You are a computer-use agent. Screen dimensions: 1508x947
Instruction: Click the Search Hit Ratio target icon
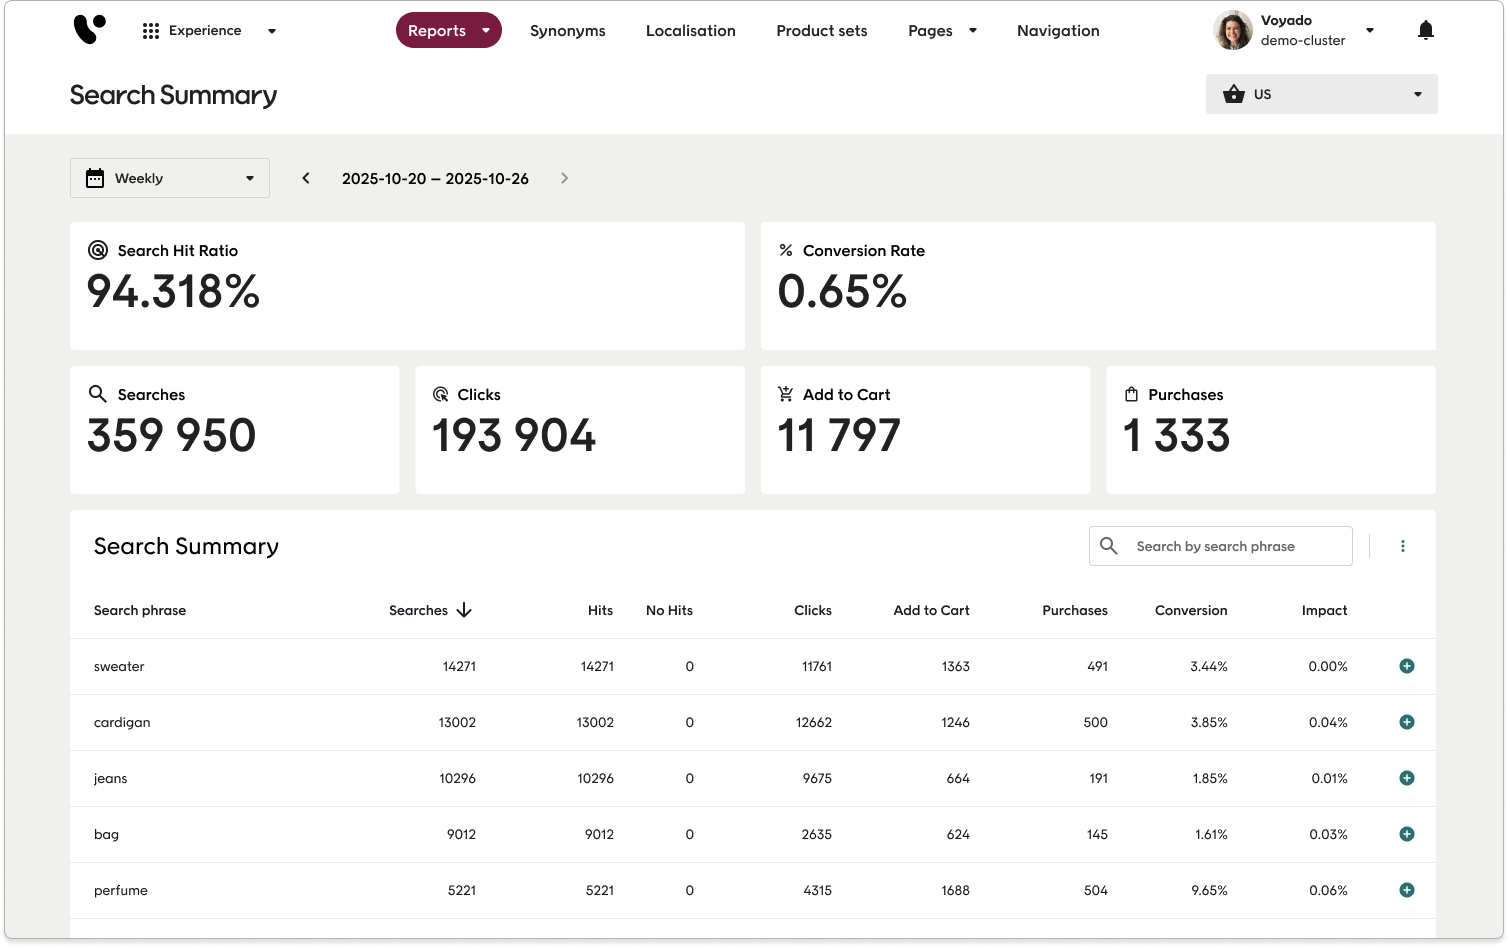coord(97,250)
